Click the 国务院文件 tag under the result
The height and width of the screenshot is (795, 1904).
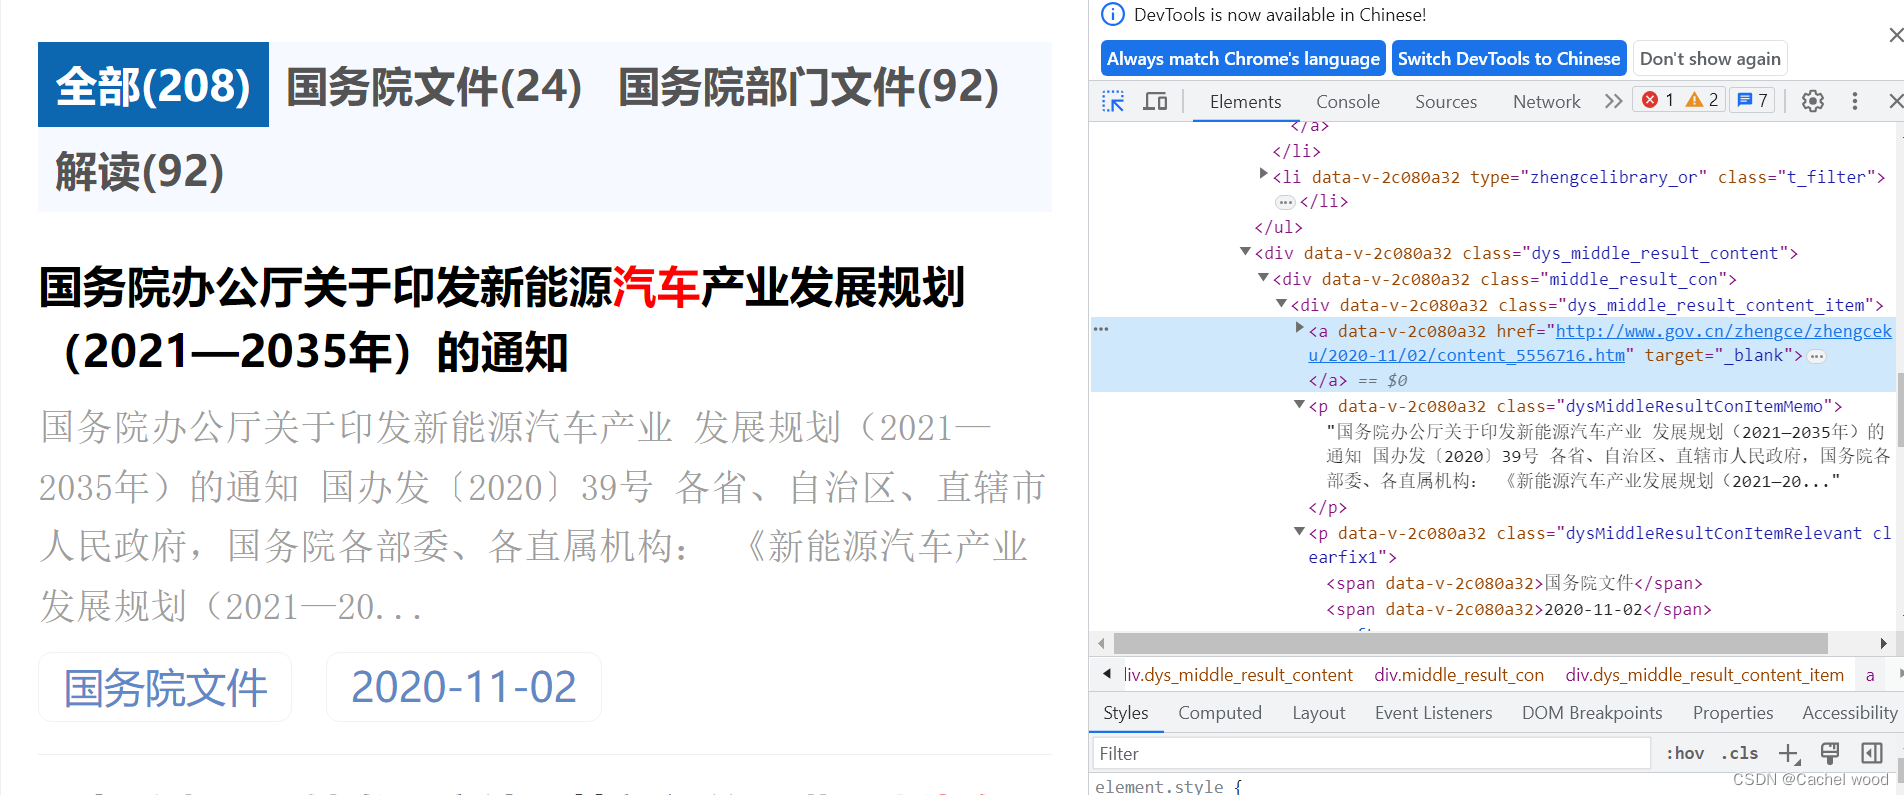tap(165, 687)
